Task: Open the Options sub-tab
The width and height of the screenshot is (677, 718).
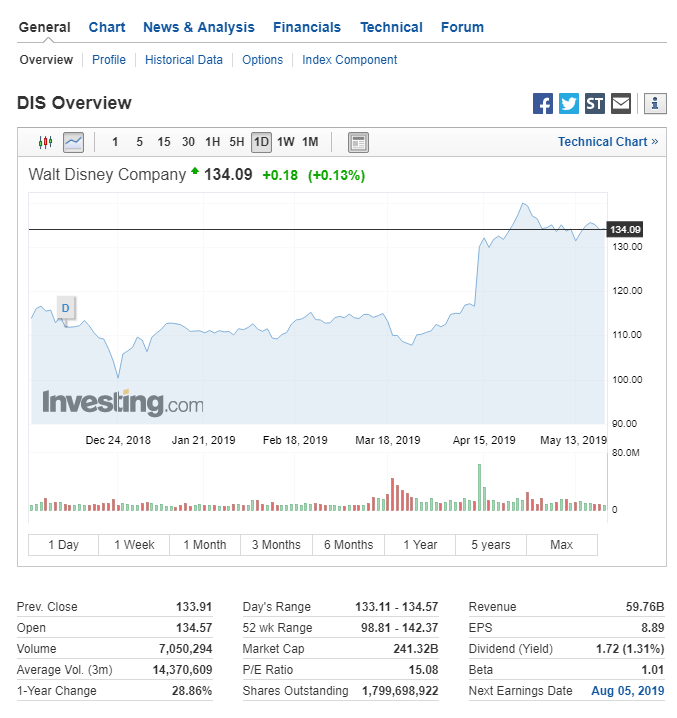Action: coord(262,60)
